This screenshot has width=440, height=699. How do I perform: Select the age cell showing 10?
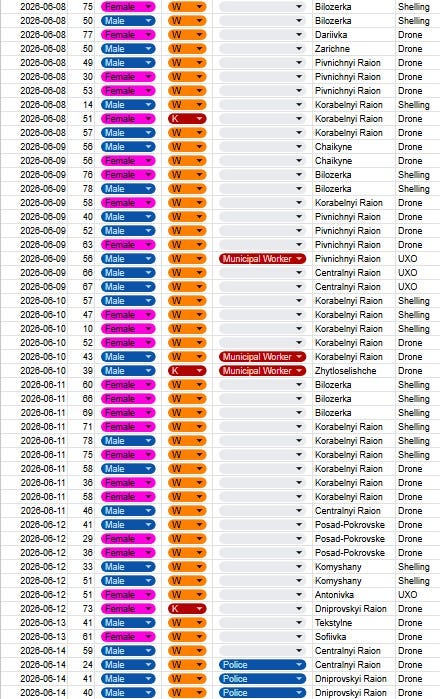point(82,329)
